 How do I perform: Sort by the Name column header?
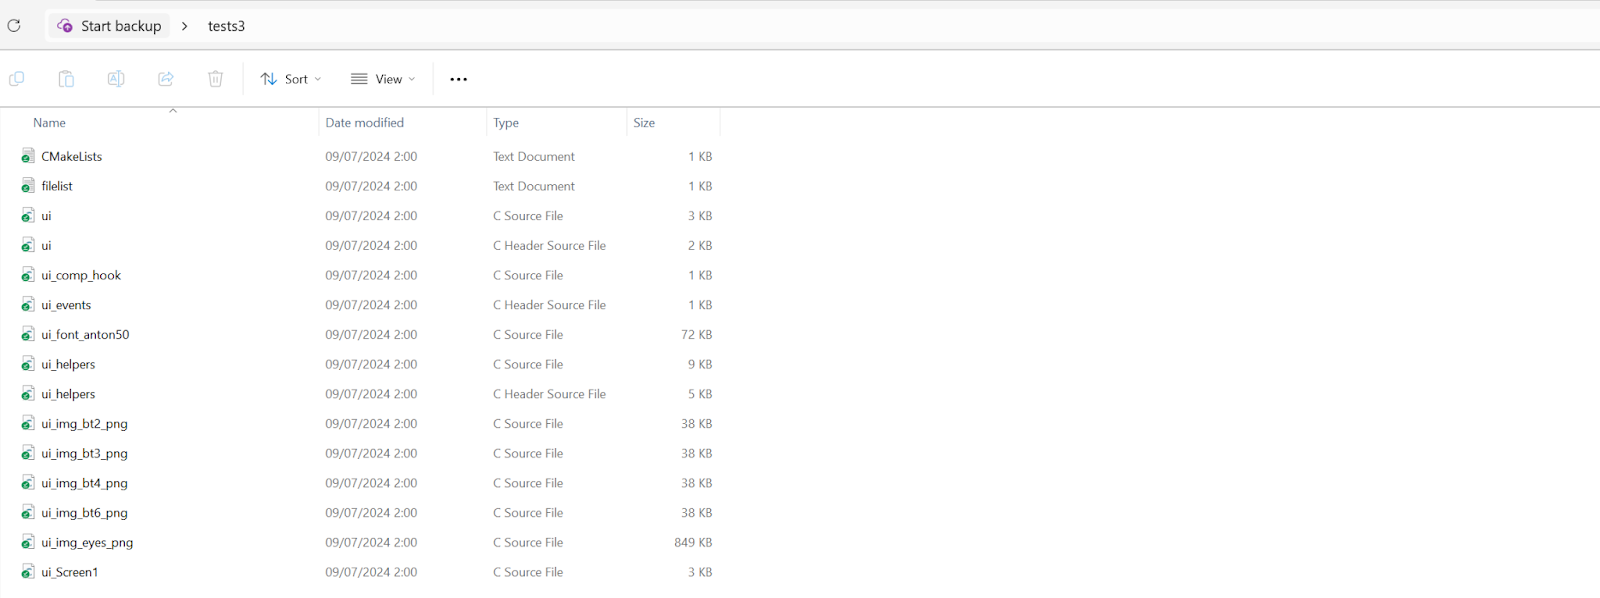[x=49, y=123]
